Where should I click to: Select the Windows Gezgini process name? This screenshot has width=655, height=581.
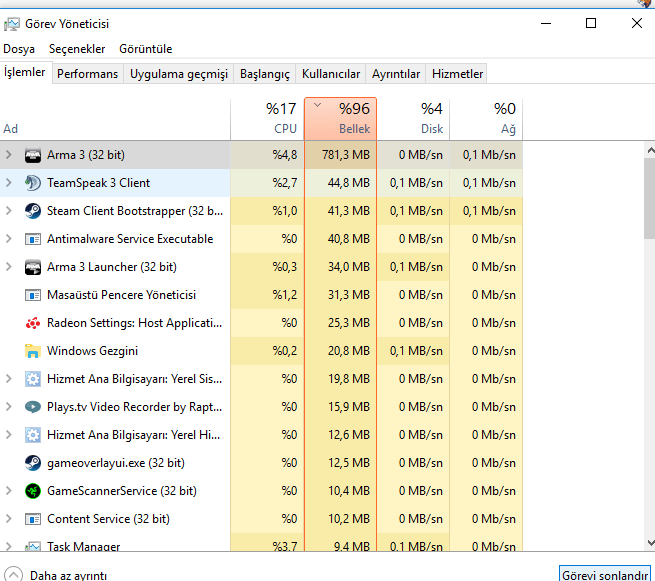point(92,351)
